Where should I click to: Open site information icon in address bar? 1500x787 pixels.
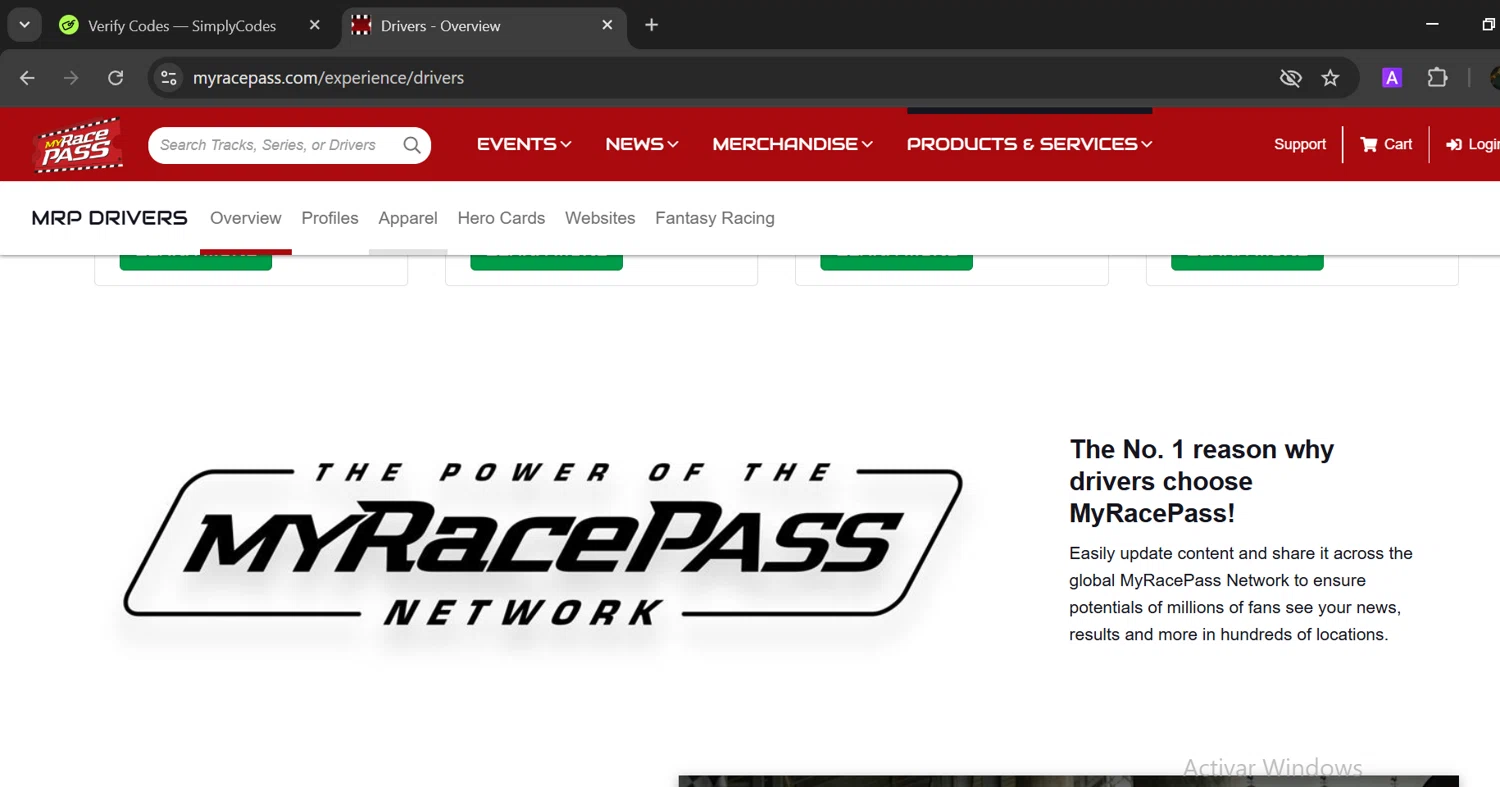click(x=169, y=78)
